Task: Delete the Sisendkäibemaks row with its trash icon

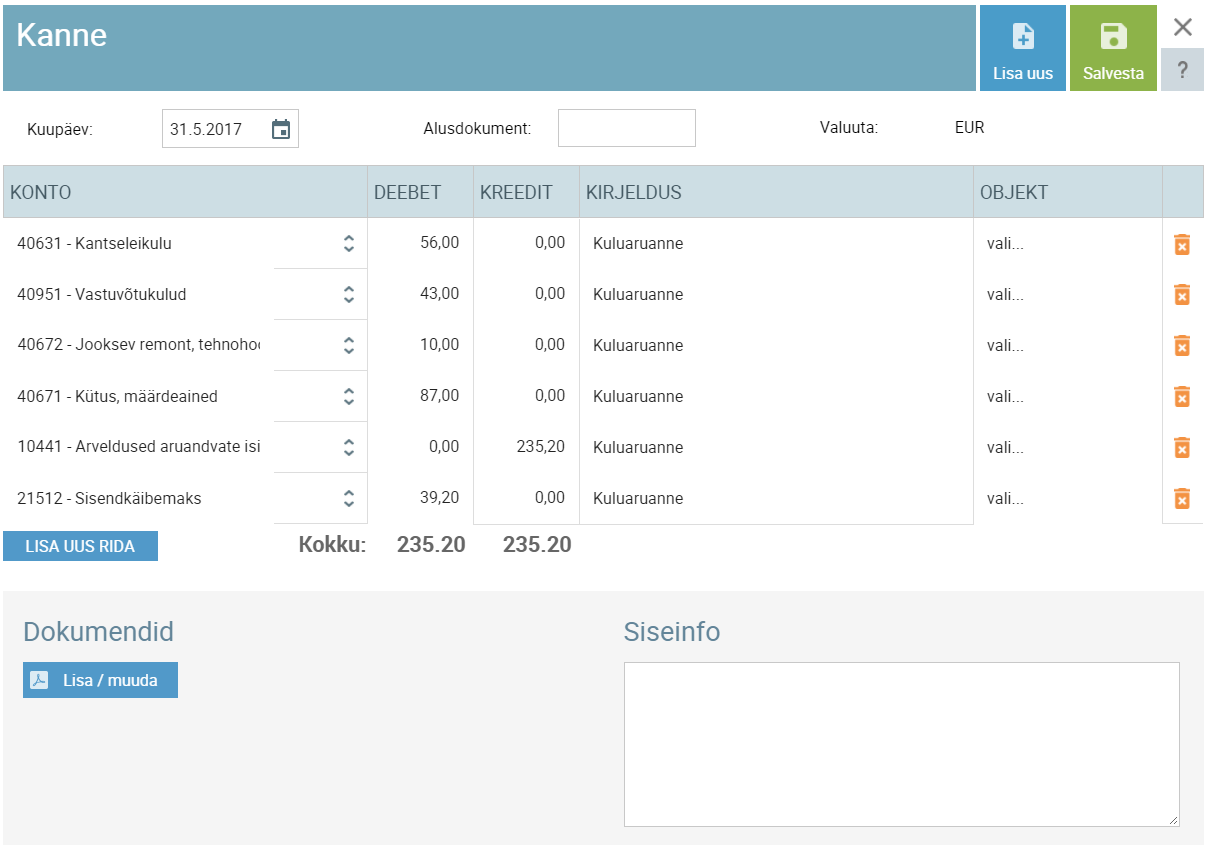Action: pos(1182,498)
